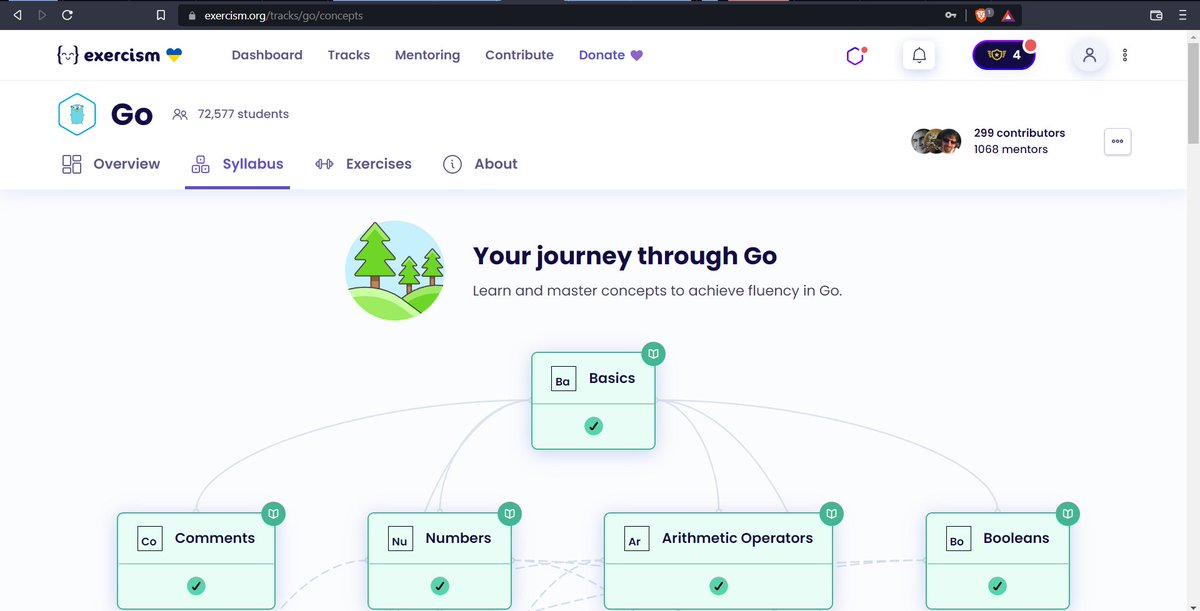
Task: Click the Donate link with heart
Action: click(x=611, y=55)
